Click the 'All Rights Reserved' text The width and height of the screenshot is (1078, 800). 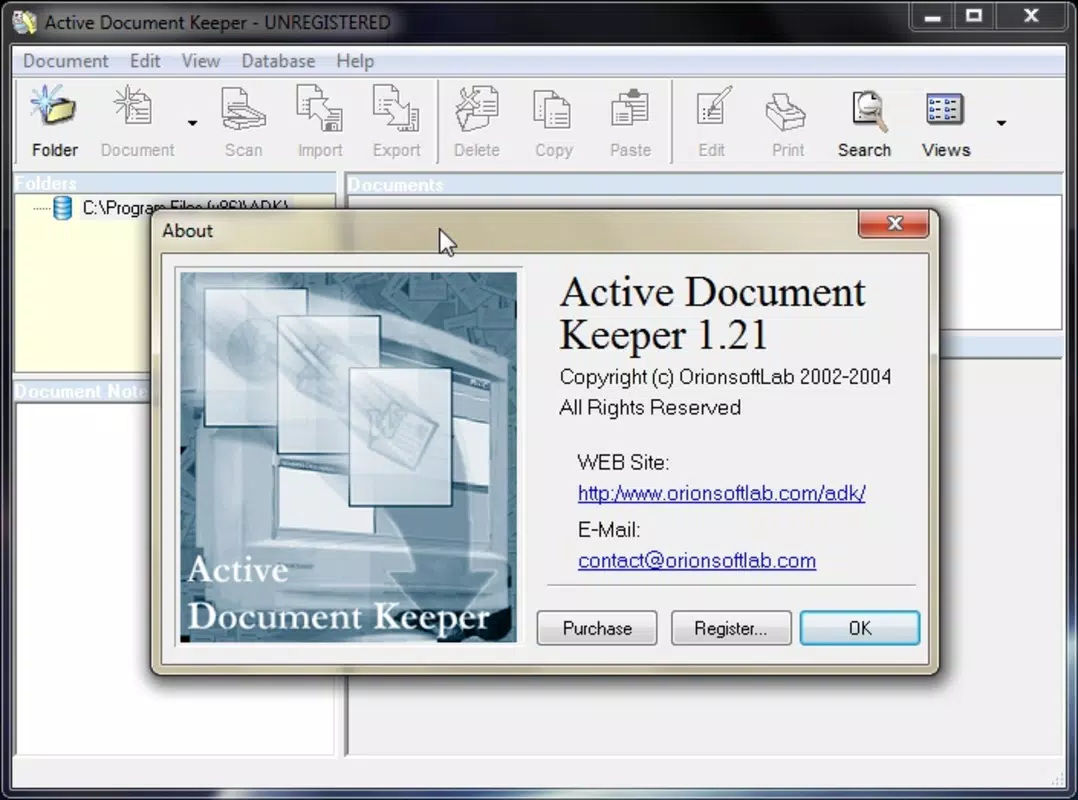[650, 408]
